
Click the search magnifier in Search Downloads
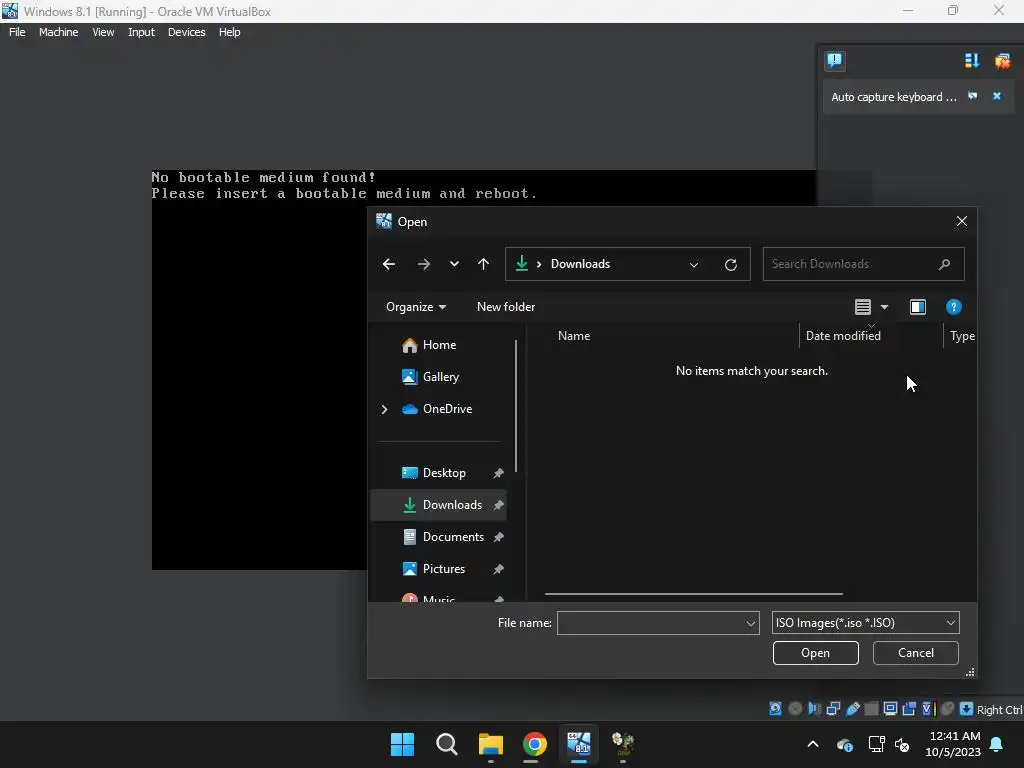point(944,264)
